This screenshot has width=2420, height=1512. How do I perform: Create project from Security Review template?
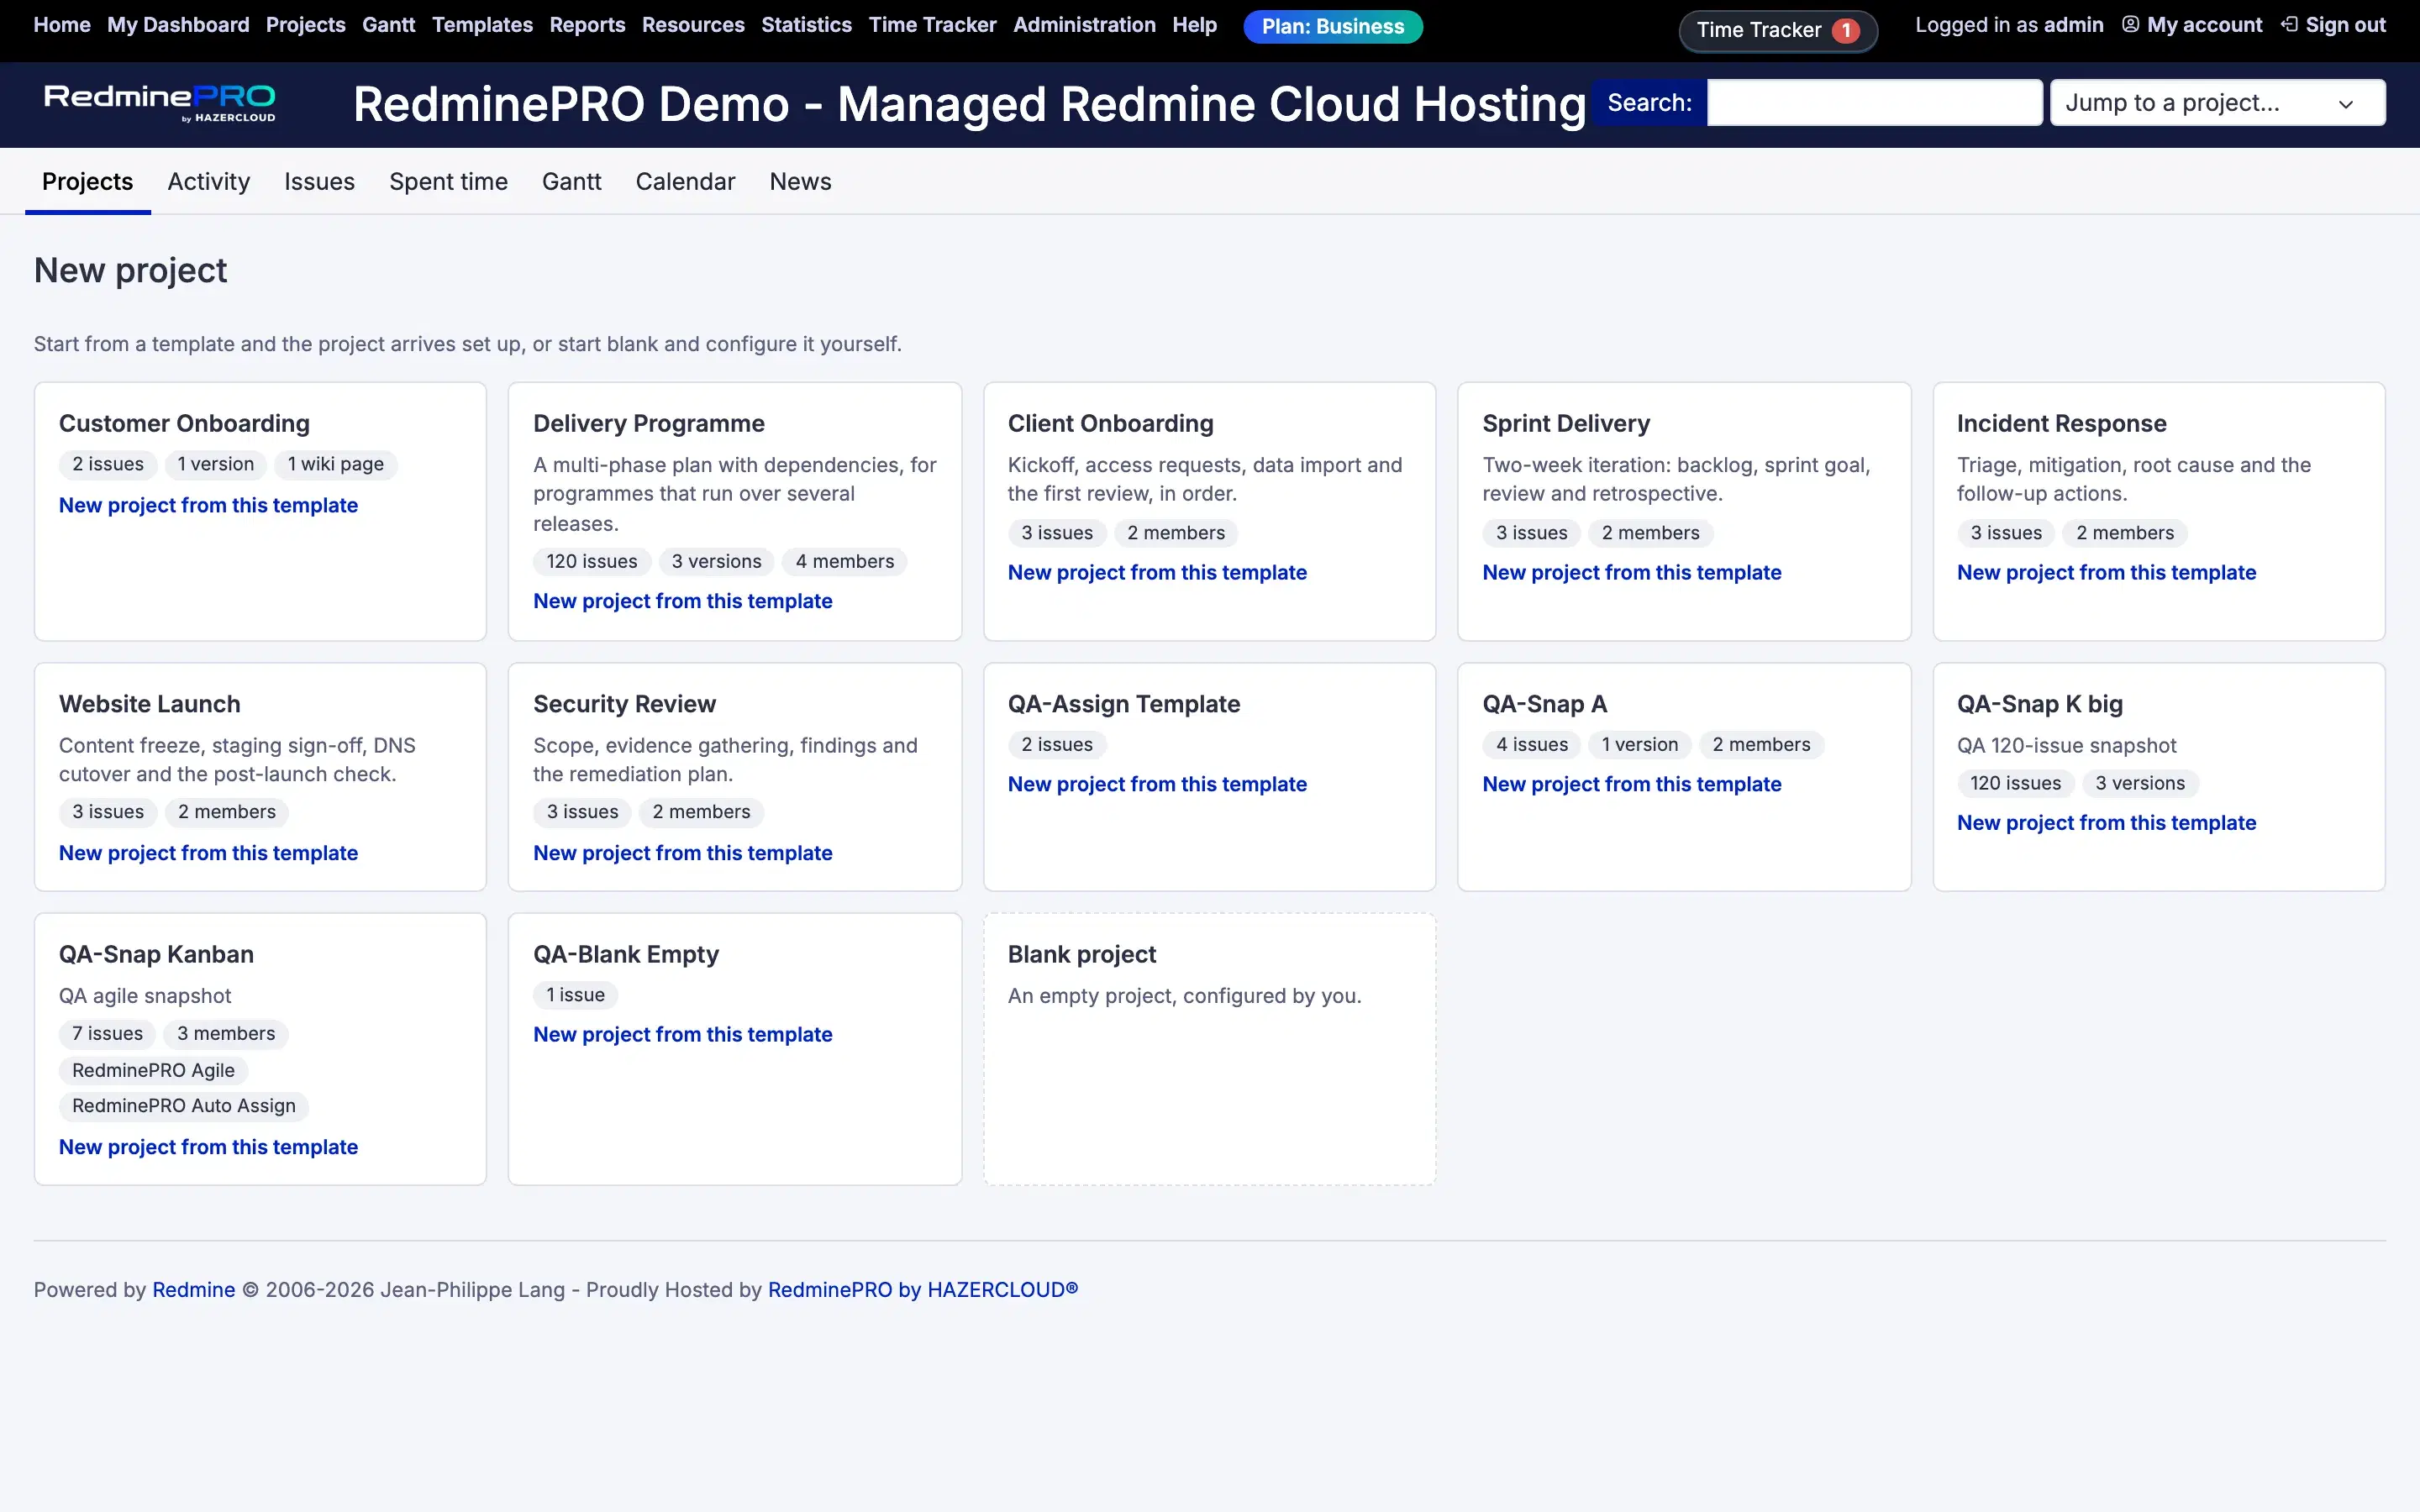tap(682, 853)
